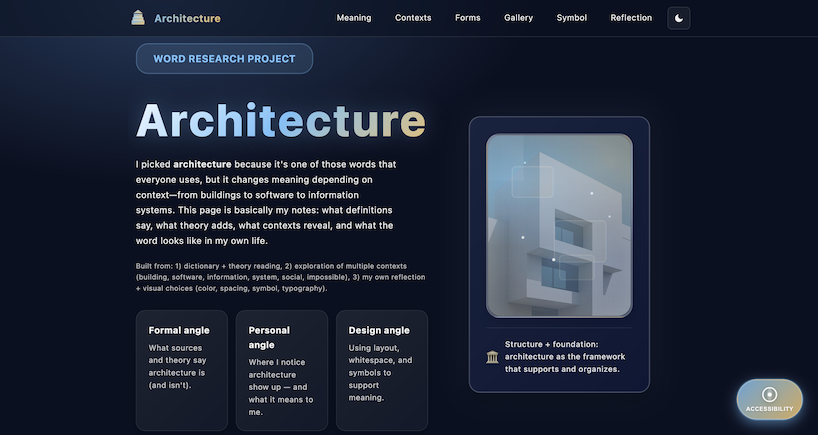This screenshot has height=435, width=818.
Task: Click the Architecture site title text
Action: point(187,18)
